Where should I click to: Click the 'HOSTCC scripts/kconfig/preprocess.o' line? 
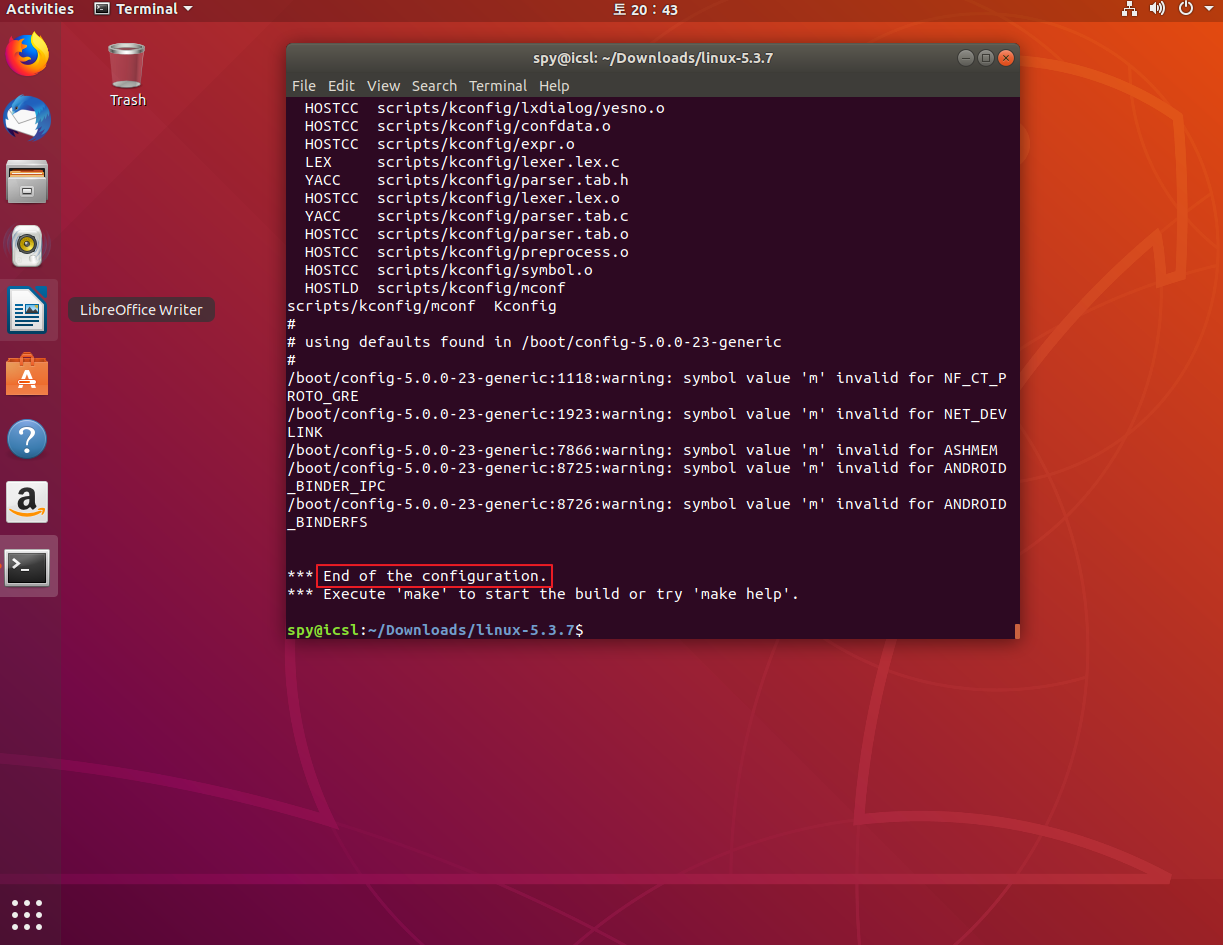[466, 252]
